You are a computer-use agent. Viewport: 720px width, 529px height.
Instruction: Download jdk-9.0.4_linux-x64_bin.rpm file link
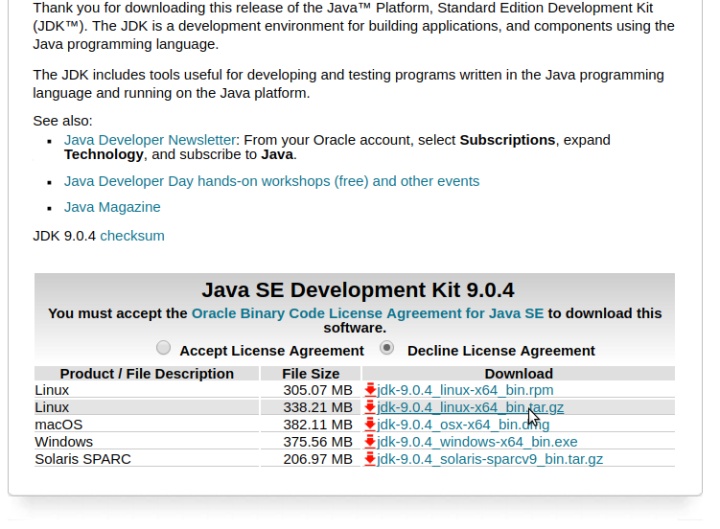pyautogui.click(x=465, y=390)
